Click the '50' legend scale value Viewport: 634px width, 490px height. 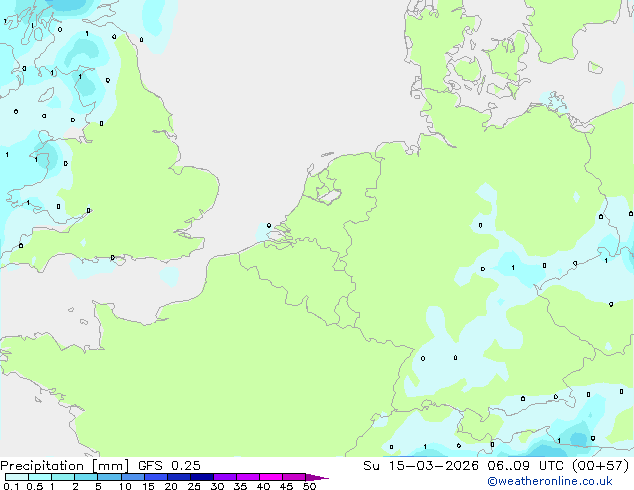point(309,486)
